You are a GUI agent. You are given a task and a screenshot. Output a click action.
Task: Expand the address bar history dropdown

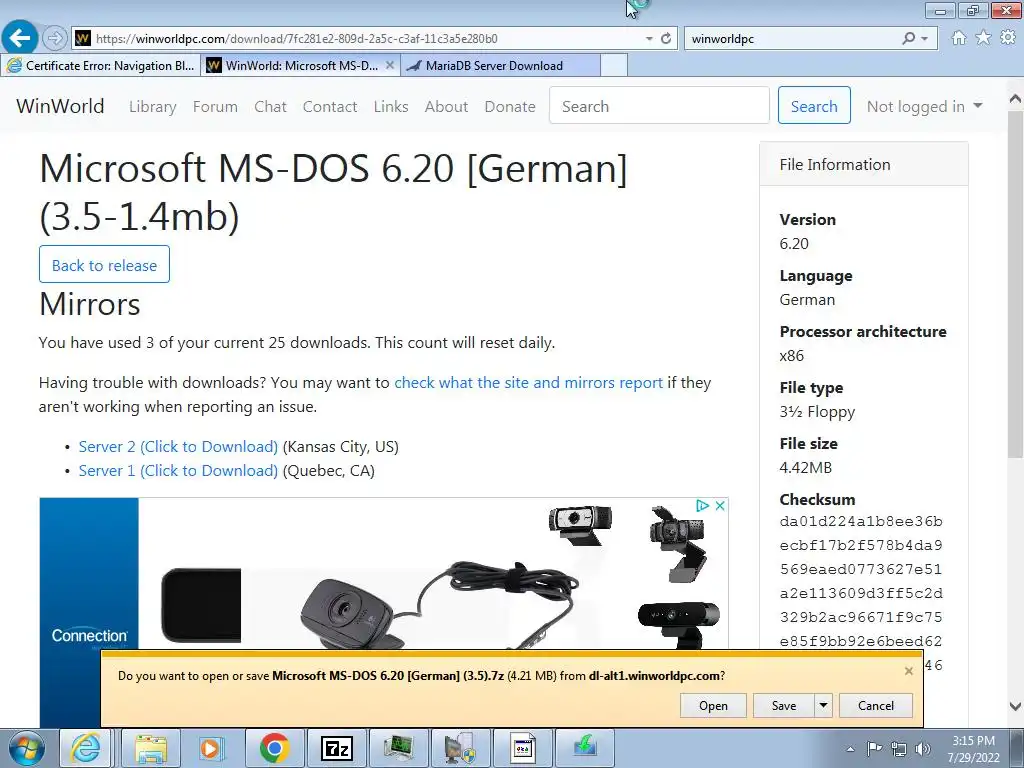click(x=649, y=39)
